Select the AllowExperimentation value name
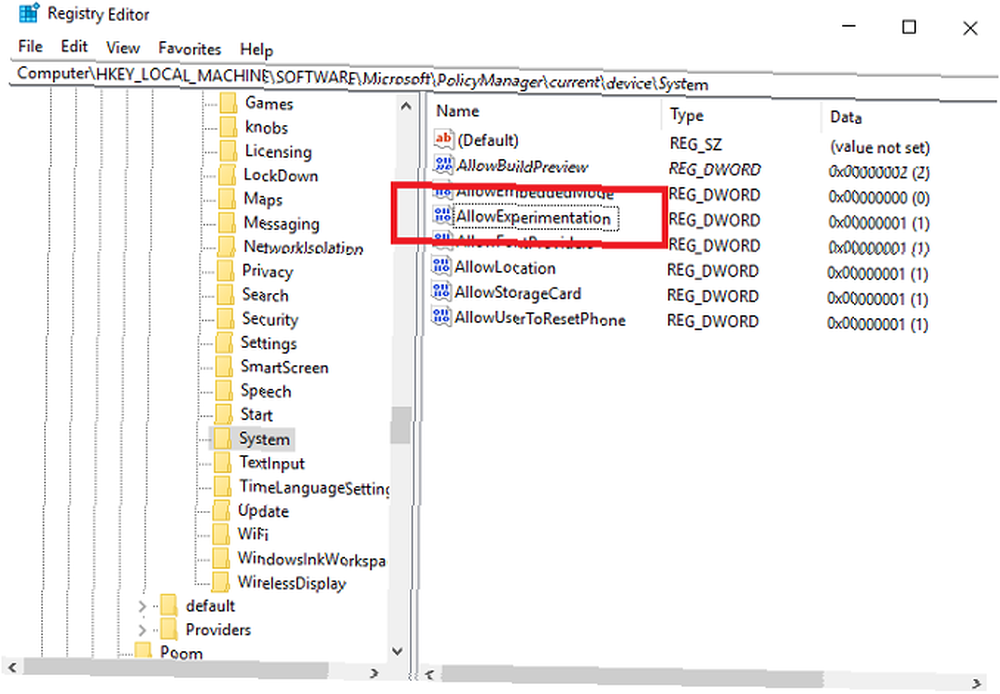Screen dimensions: 1000x694 (534, 218)
